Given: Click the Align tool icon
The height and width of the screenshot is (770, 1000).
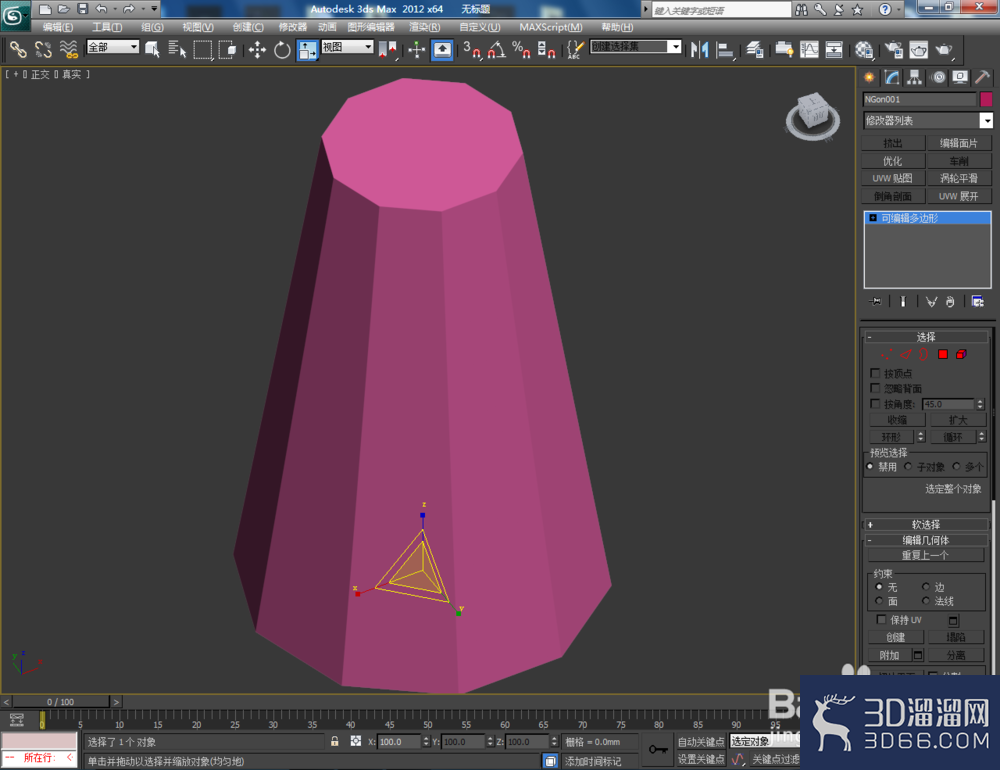Looking at the screenshot, I should (x=725, y=49).
